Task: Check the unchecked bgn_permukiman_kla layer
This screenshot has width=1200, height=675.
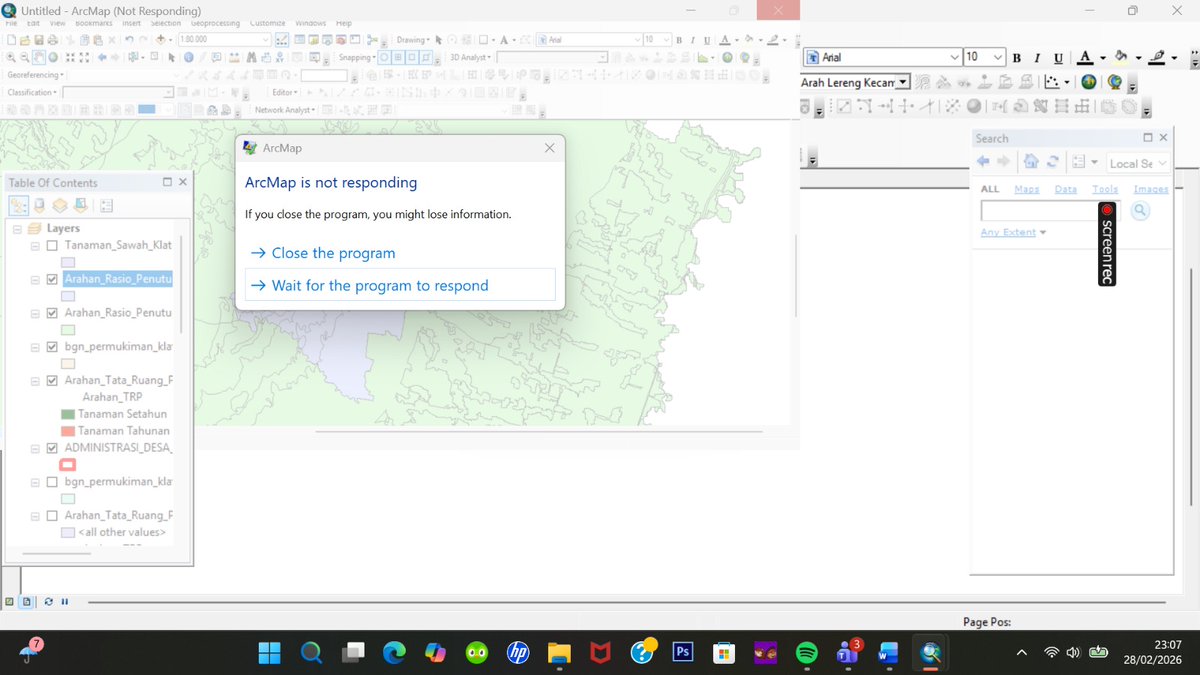Action: [52, 482]
